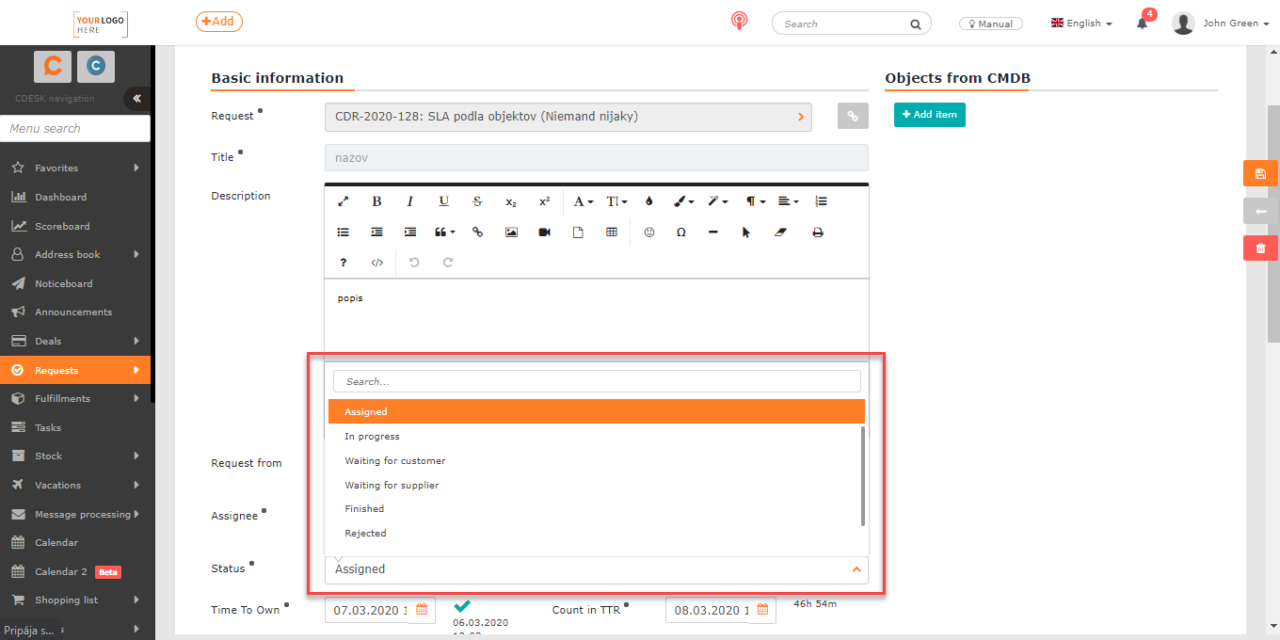Decrease indent in the editor

click(x=377, y=232)
